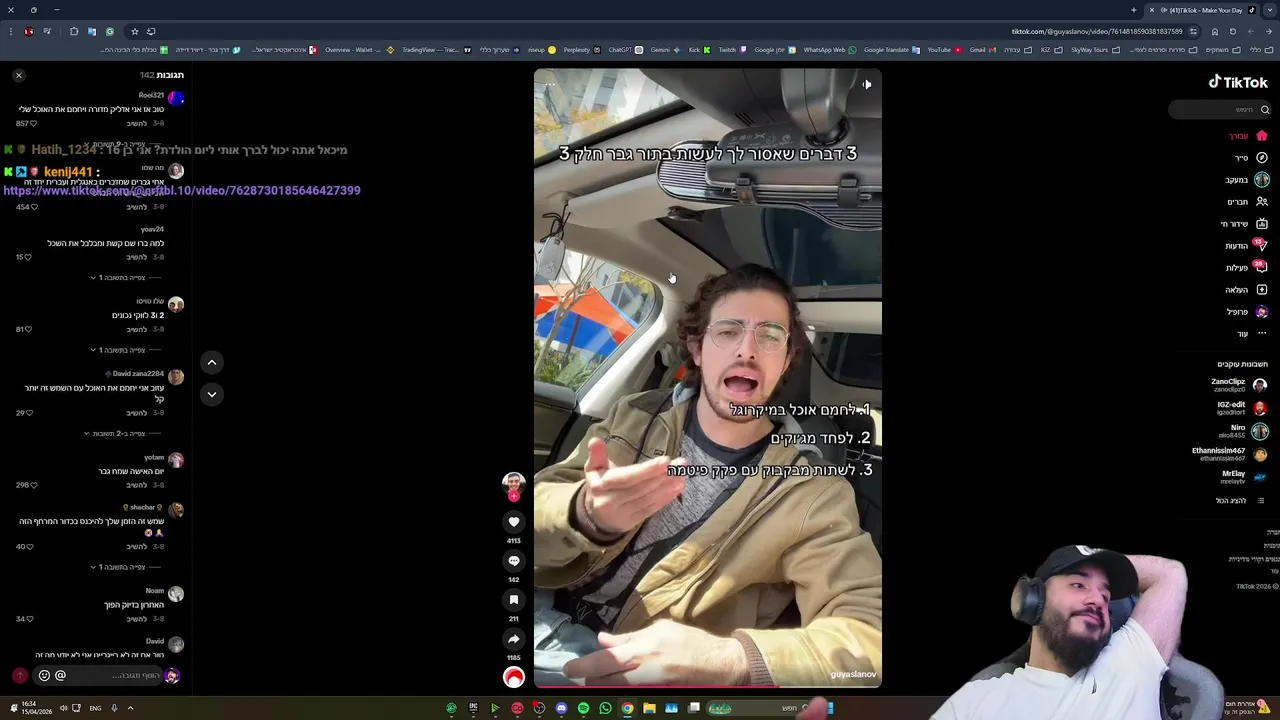Open the Profile item in sidebar
The width and height of the screenshot is (1280, 720).
tap(1247, 312)
